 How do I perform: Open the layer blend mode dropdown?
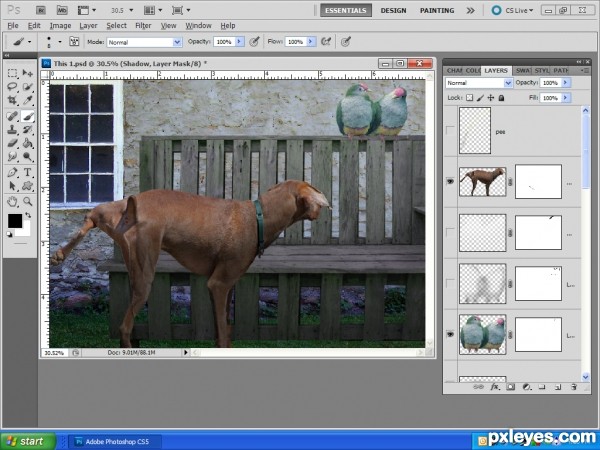[508, 83]
